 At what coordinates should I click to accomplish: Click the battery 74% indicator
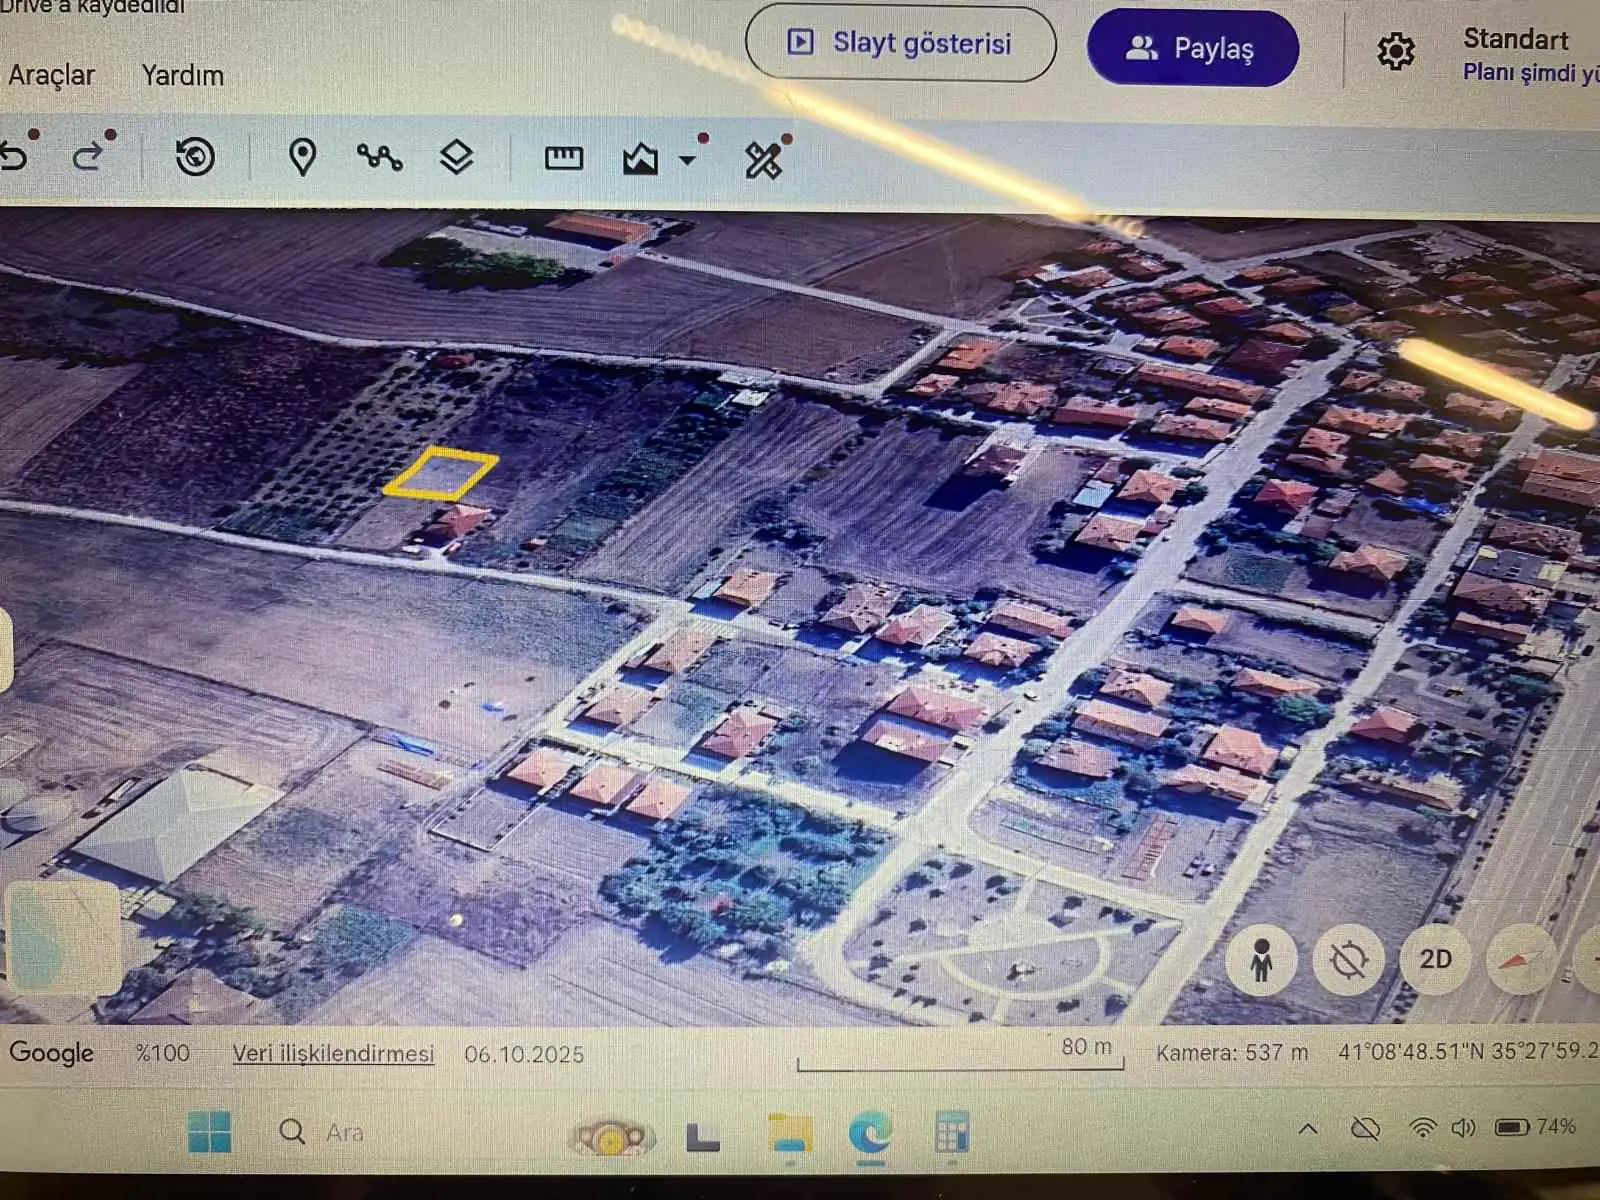point(1535,1127)
